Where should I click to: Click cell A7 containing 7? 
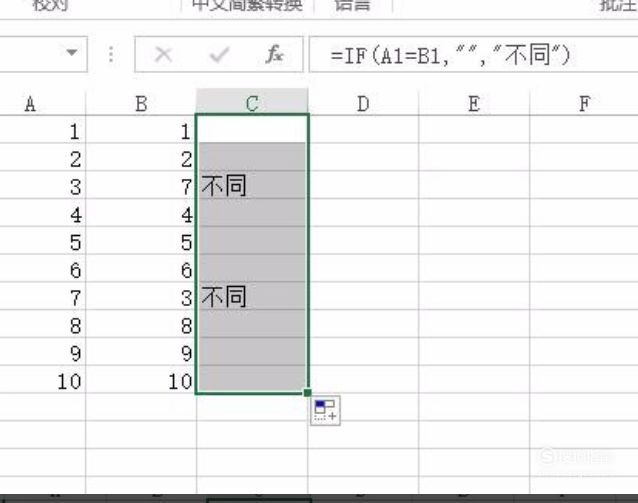42,296
